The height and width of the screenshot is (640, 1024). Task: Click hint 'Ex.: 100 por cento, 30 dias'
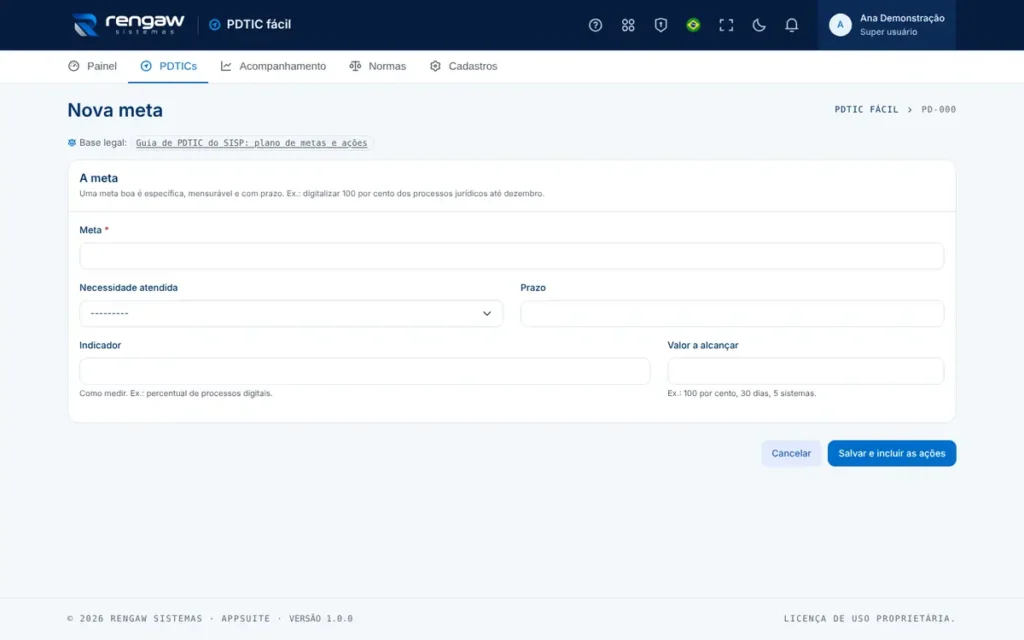pyautogui.click(x=741, y=393)
